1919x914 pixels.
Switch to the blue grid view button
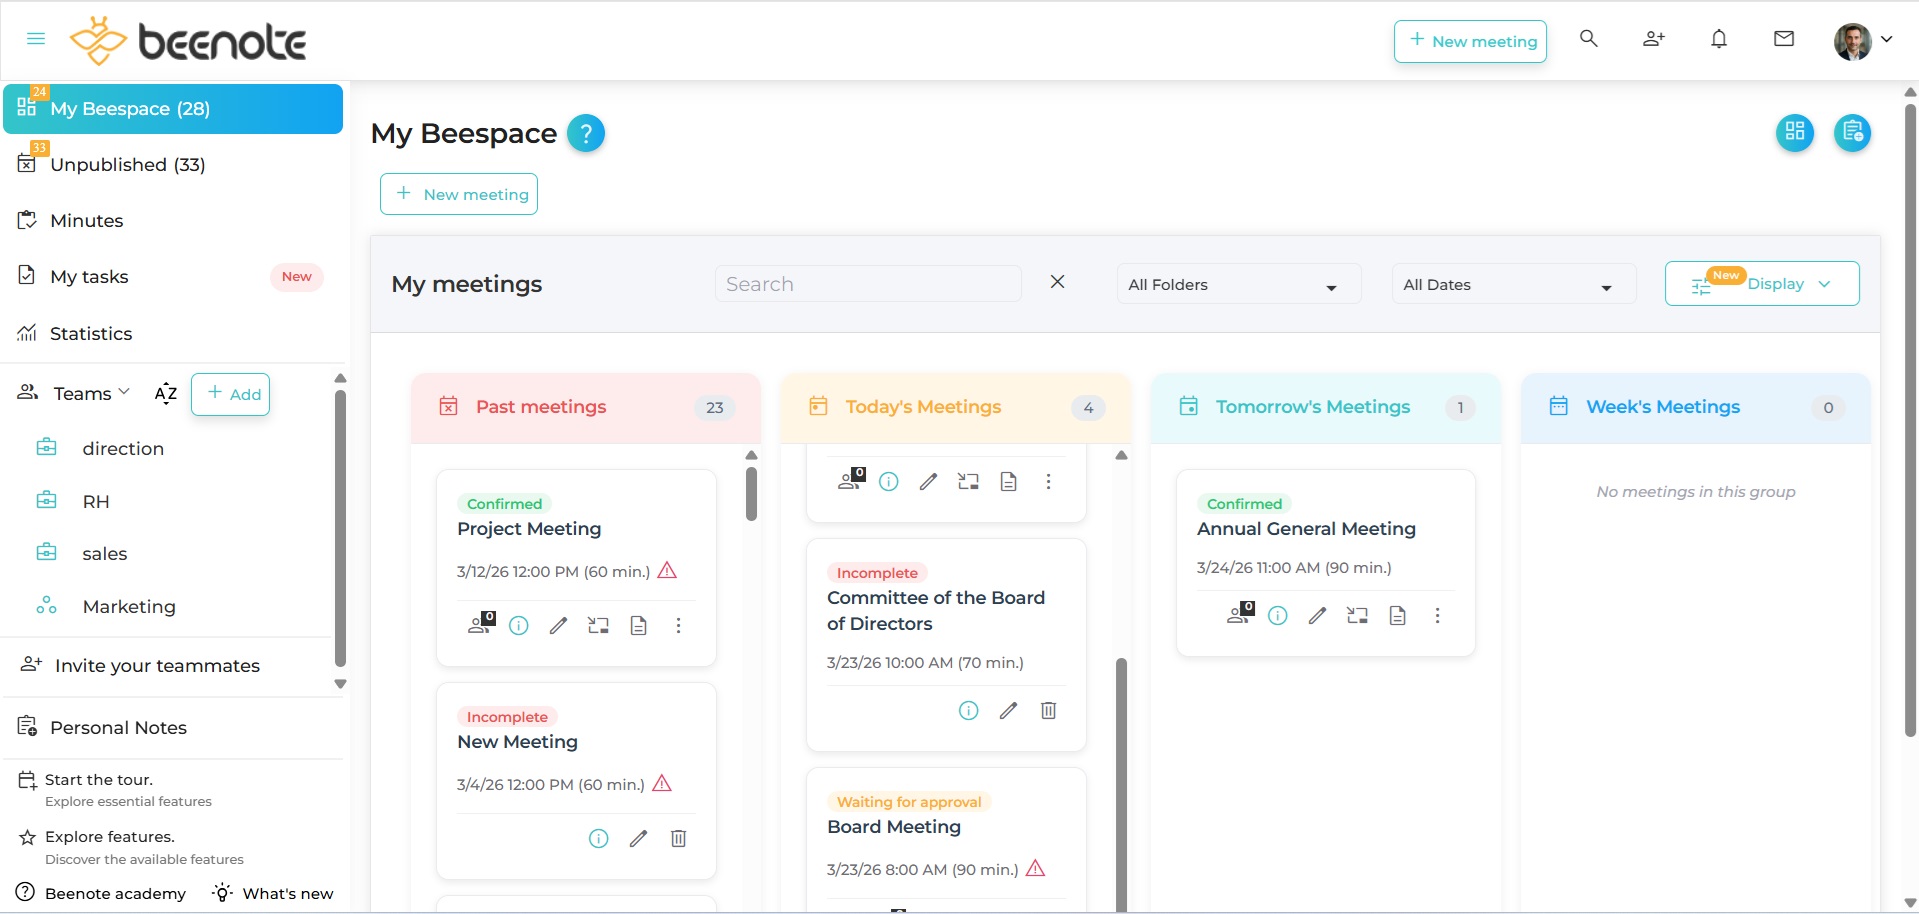(x=1794, y=132)
